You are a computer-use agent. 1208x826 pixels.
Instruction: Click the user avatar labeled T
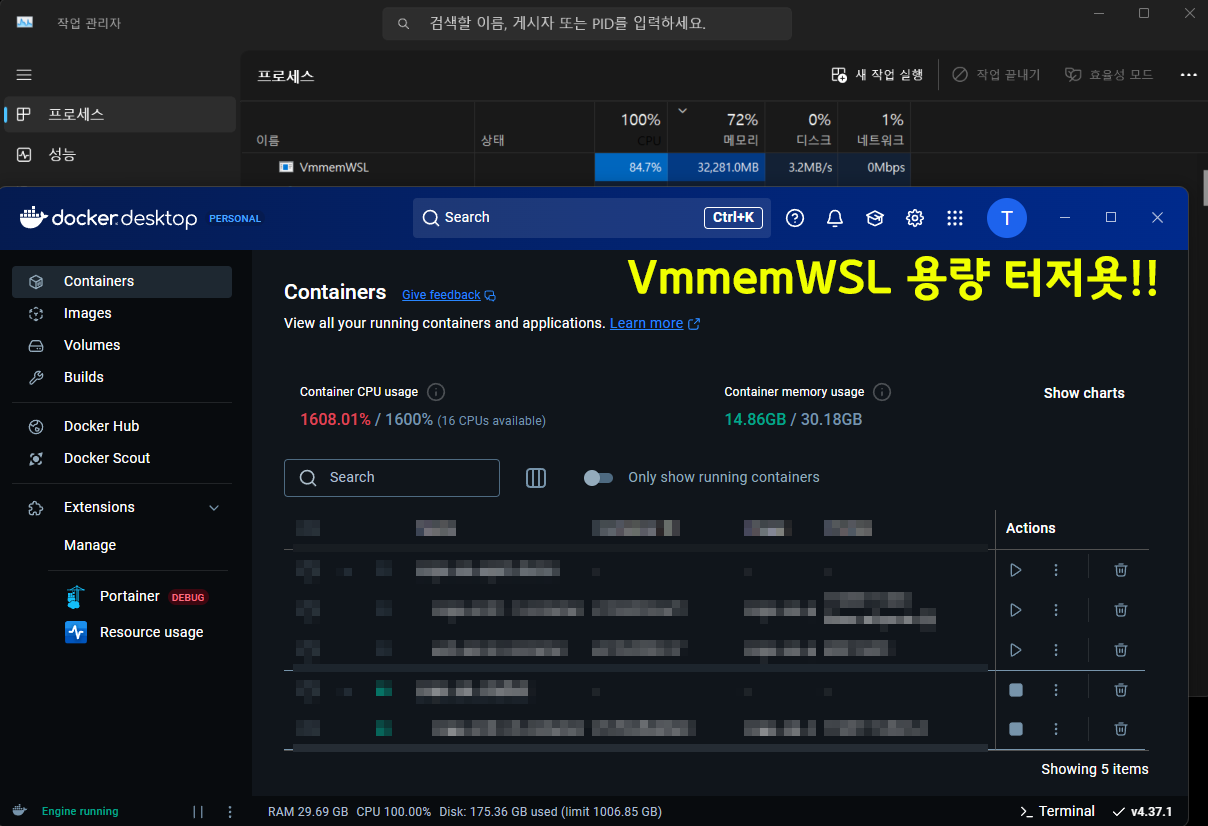pyautogui.click(x=1007, y=218)
